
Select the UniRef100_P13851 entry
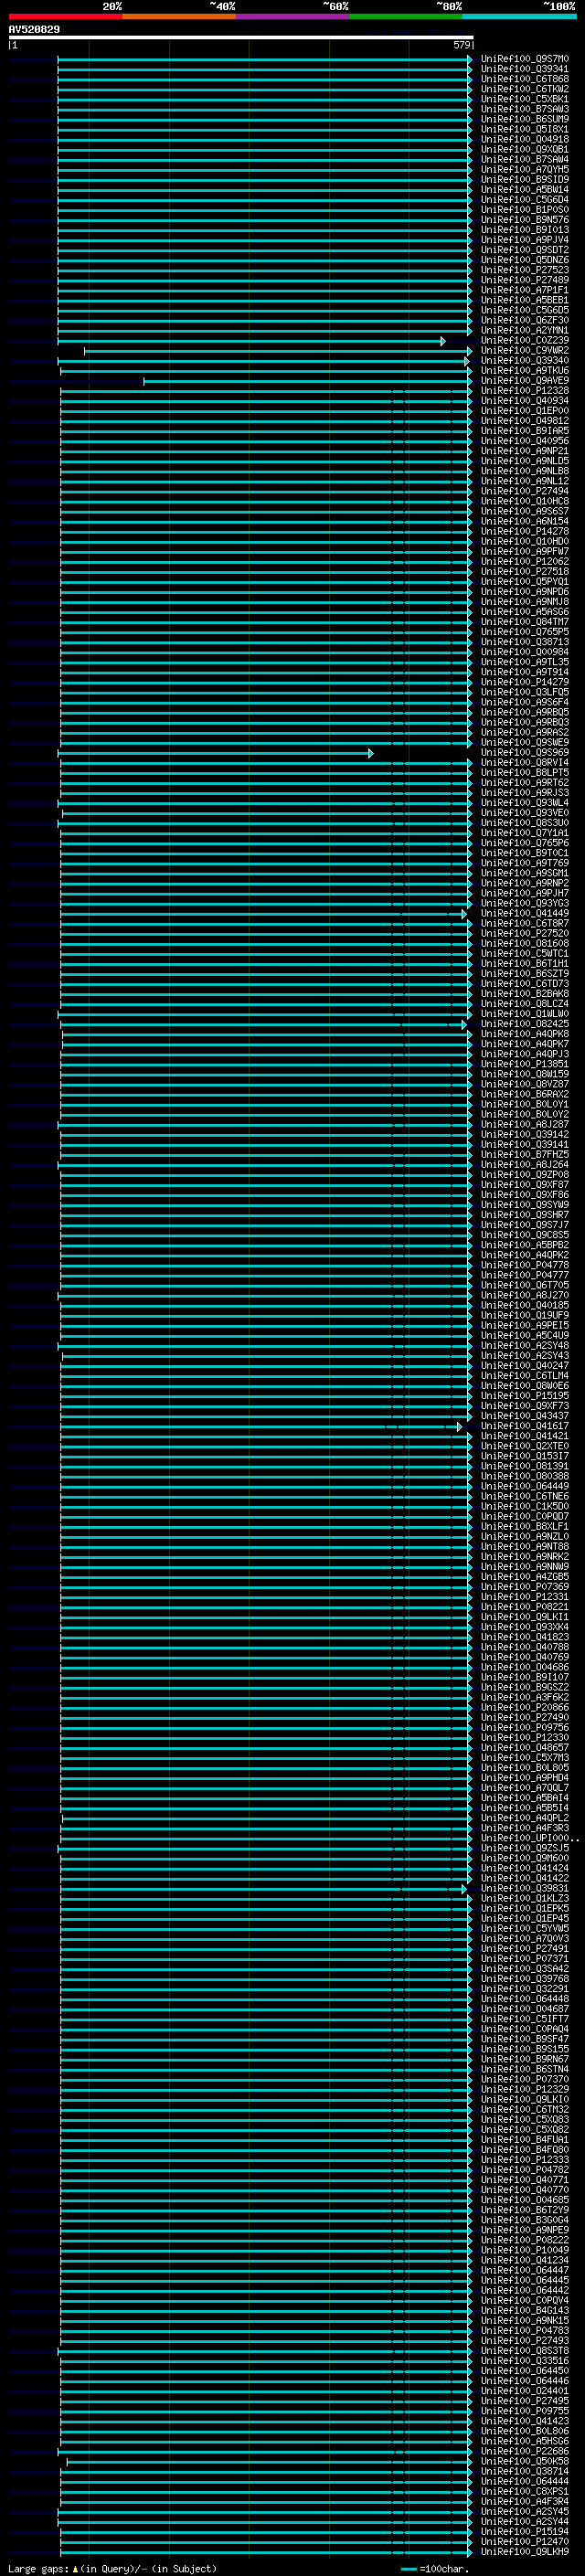pyautogui.click(x=524, y=1065)
